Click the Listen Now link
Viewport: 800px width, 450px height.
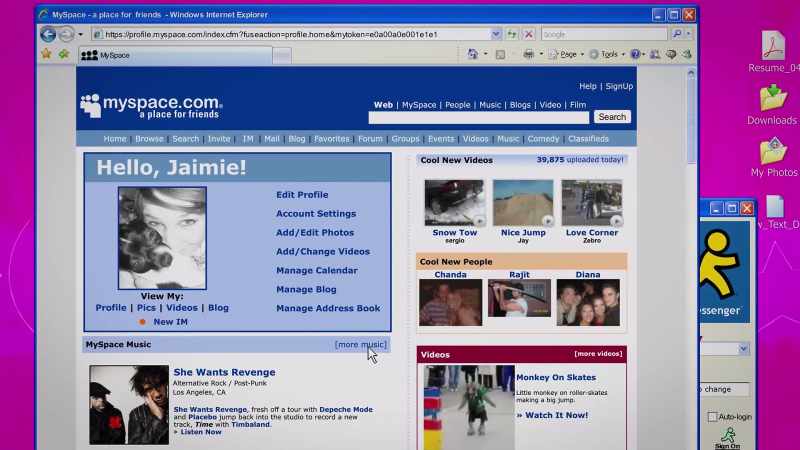point(201,432)
